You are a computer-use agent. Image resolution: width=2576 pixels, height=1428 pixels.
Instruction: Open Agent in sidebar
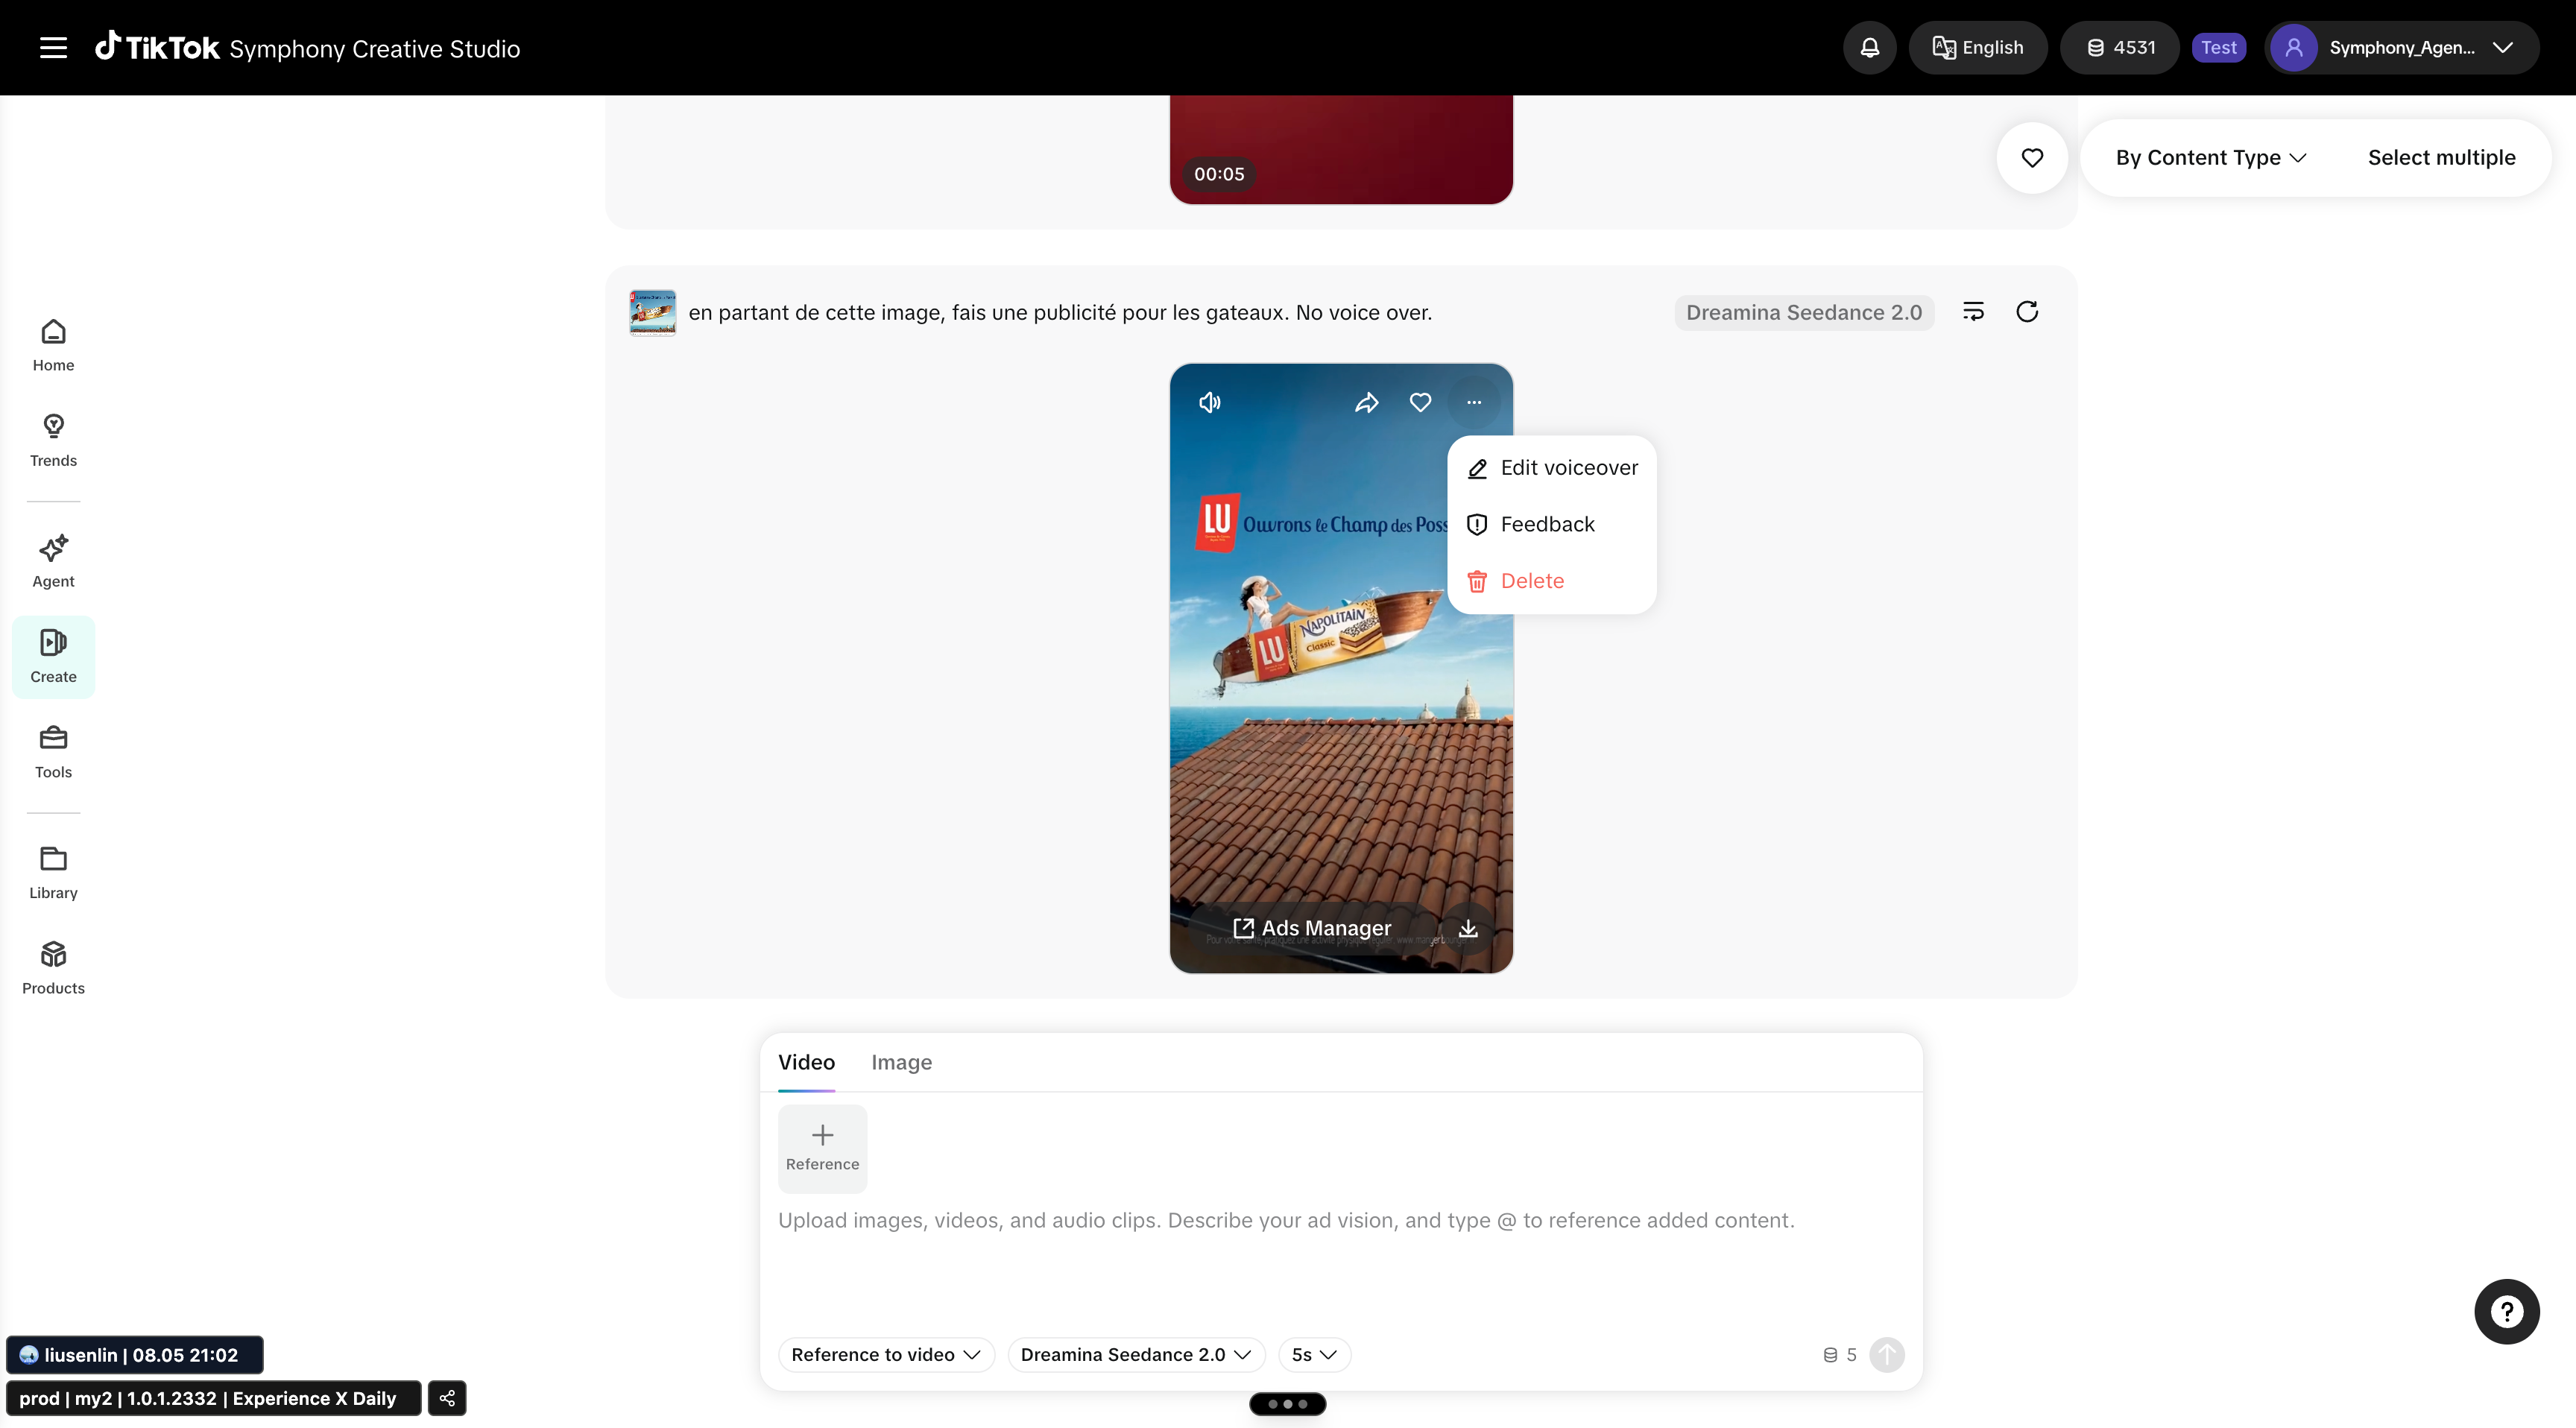click(x=53, y=562)
